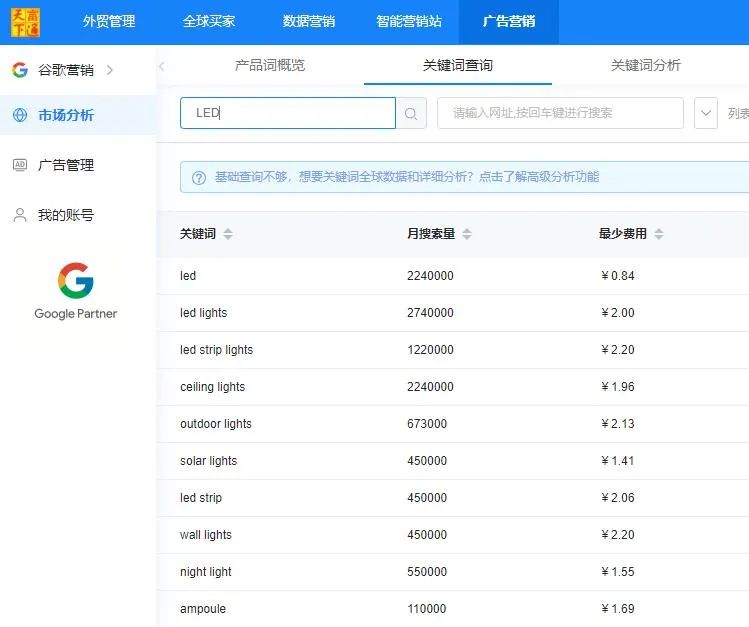Click the AD icon beside 广告管理
Image resolution: width=749 pixels, height=627 pixels.
tap(20, 165)
